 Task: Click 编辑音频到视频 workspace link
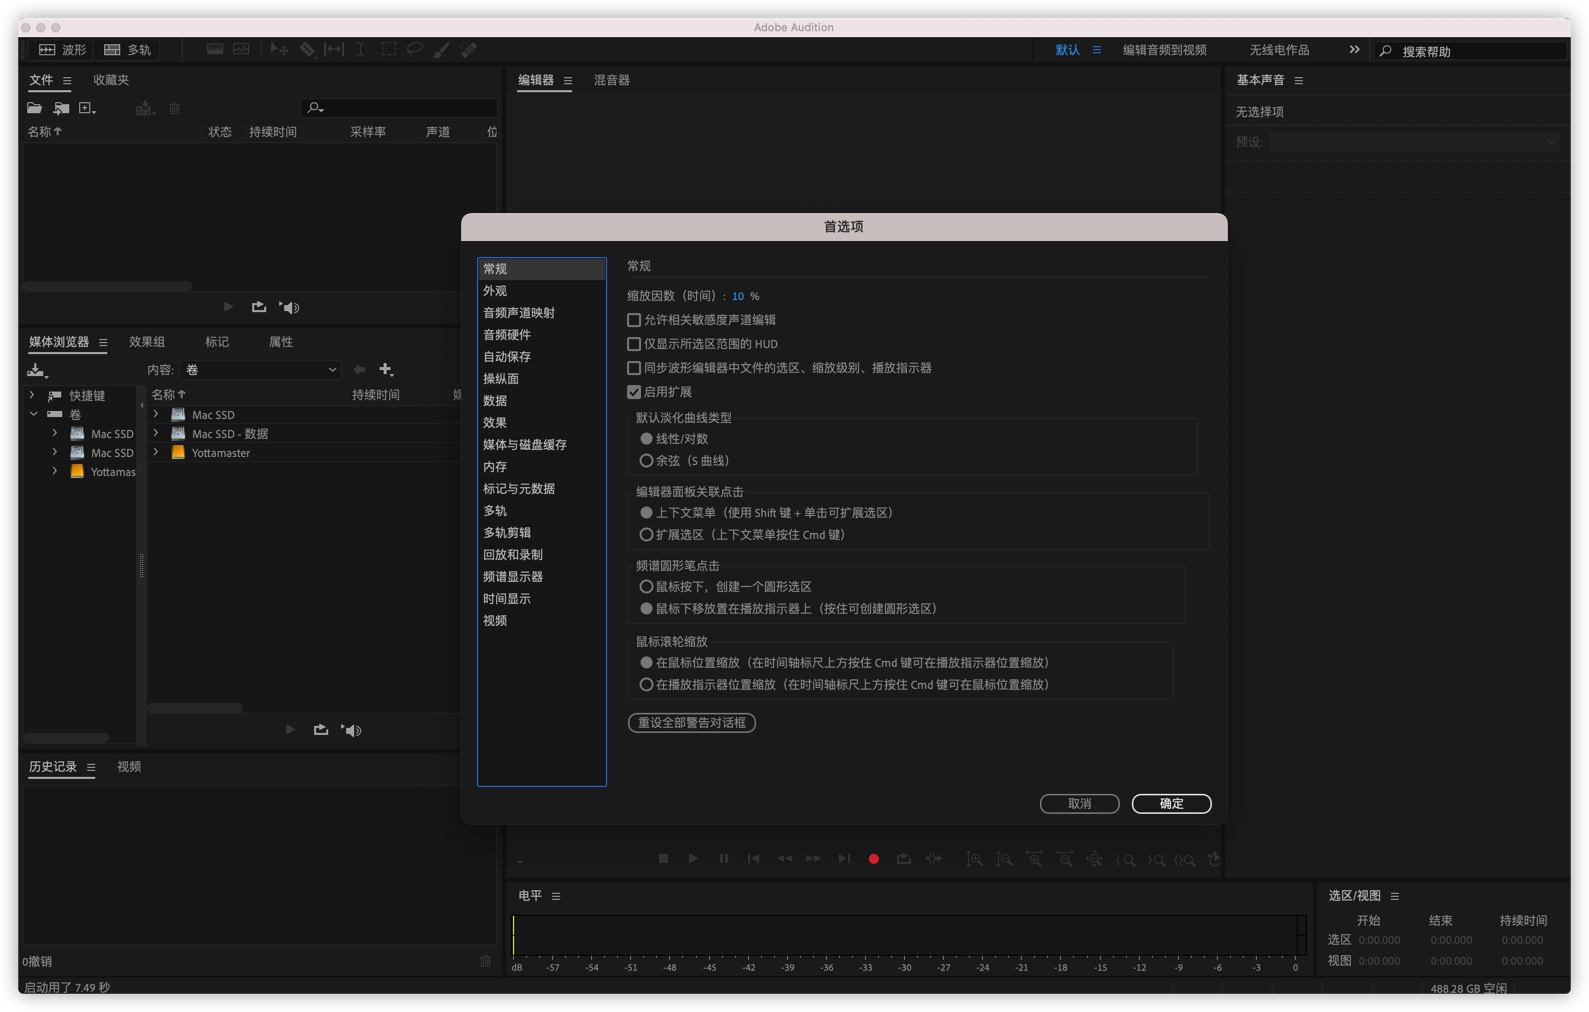click(1164, 50)
